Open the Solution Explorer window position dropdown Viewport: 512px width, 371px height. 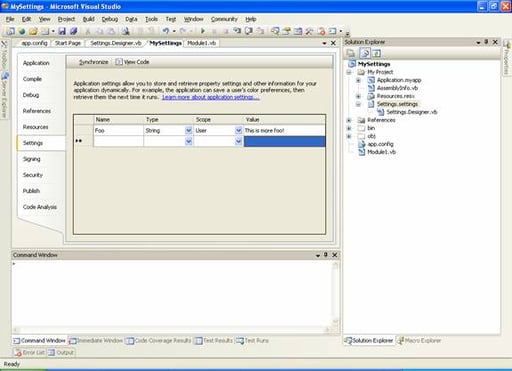[478, 42]
